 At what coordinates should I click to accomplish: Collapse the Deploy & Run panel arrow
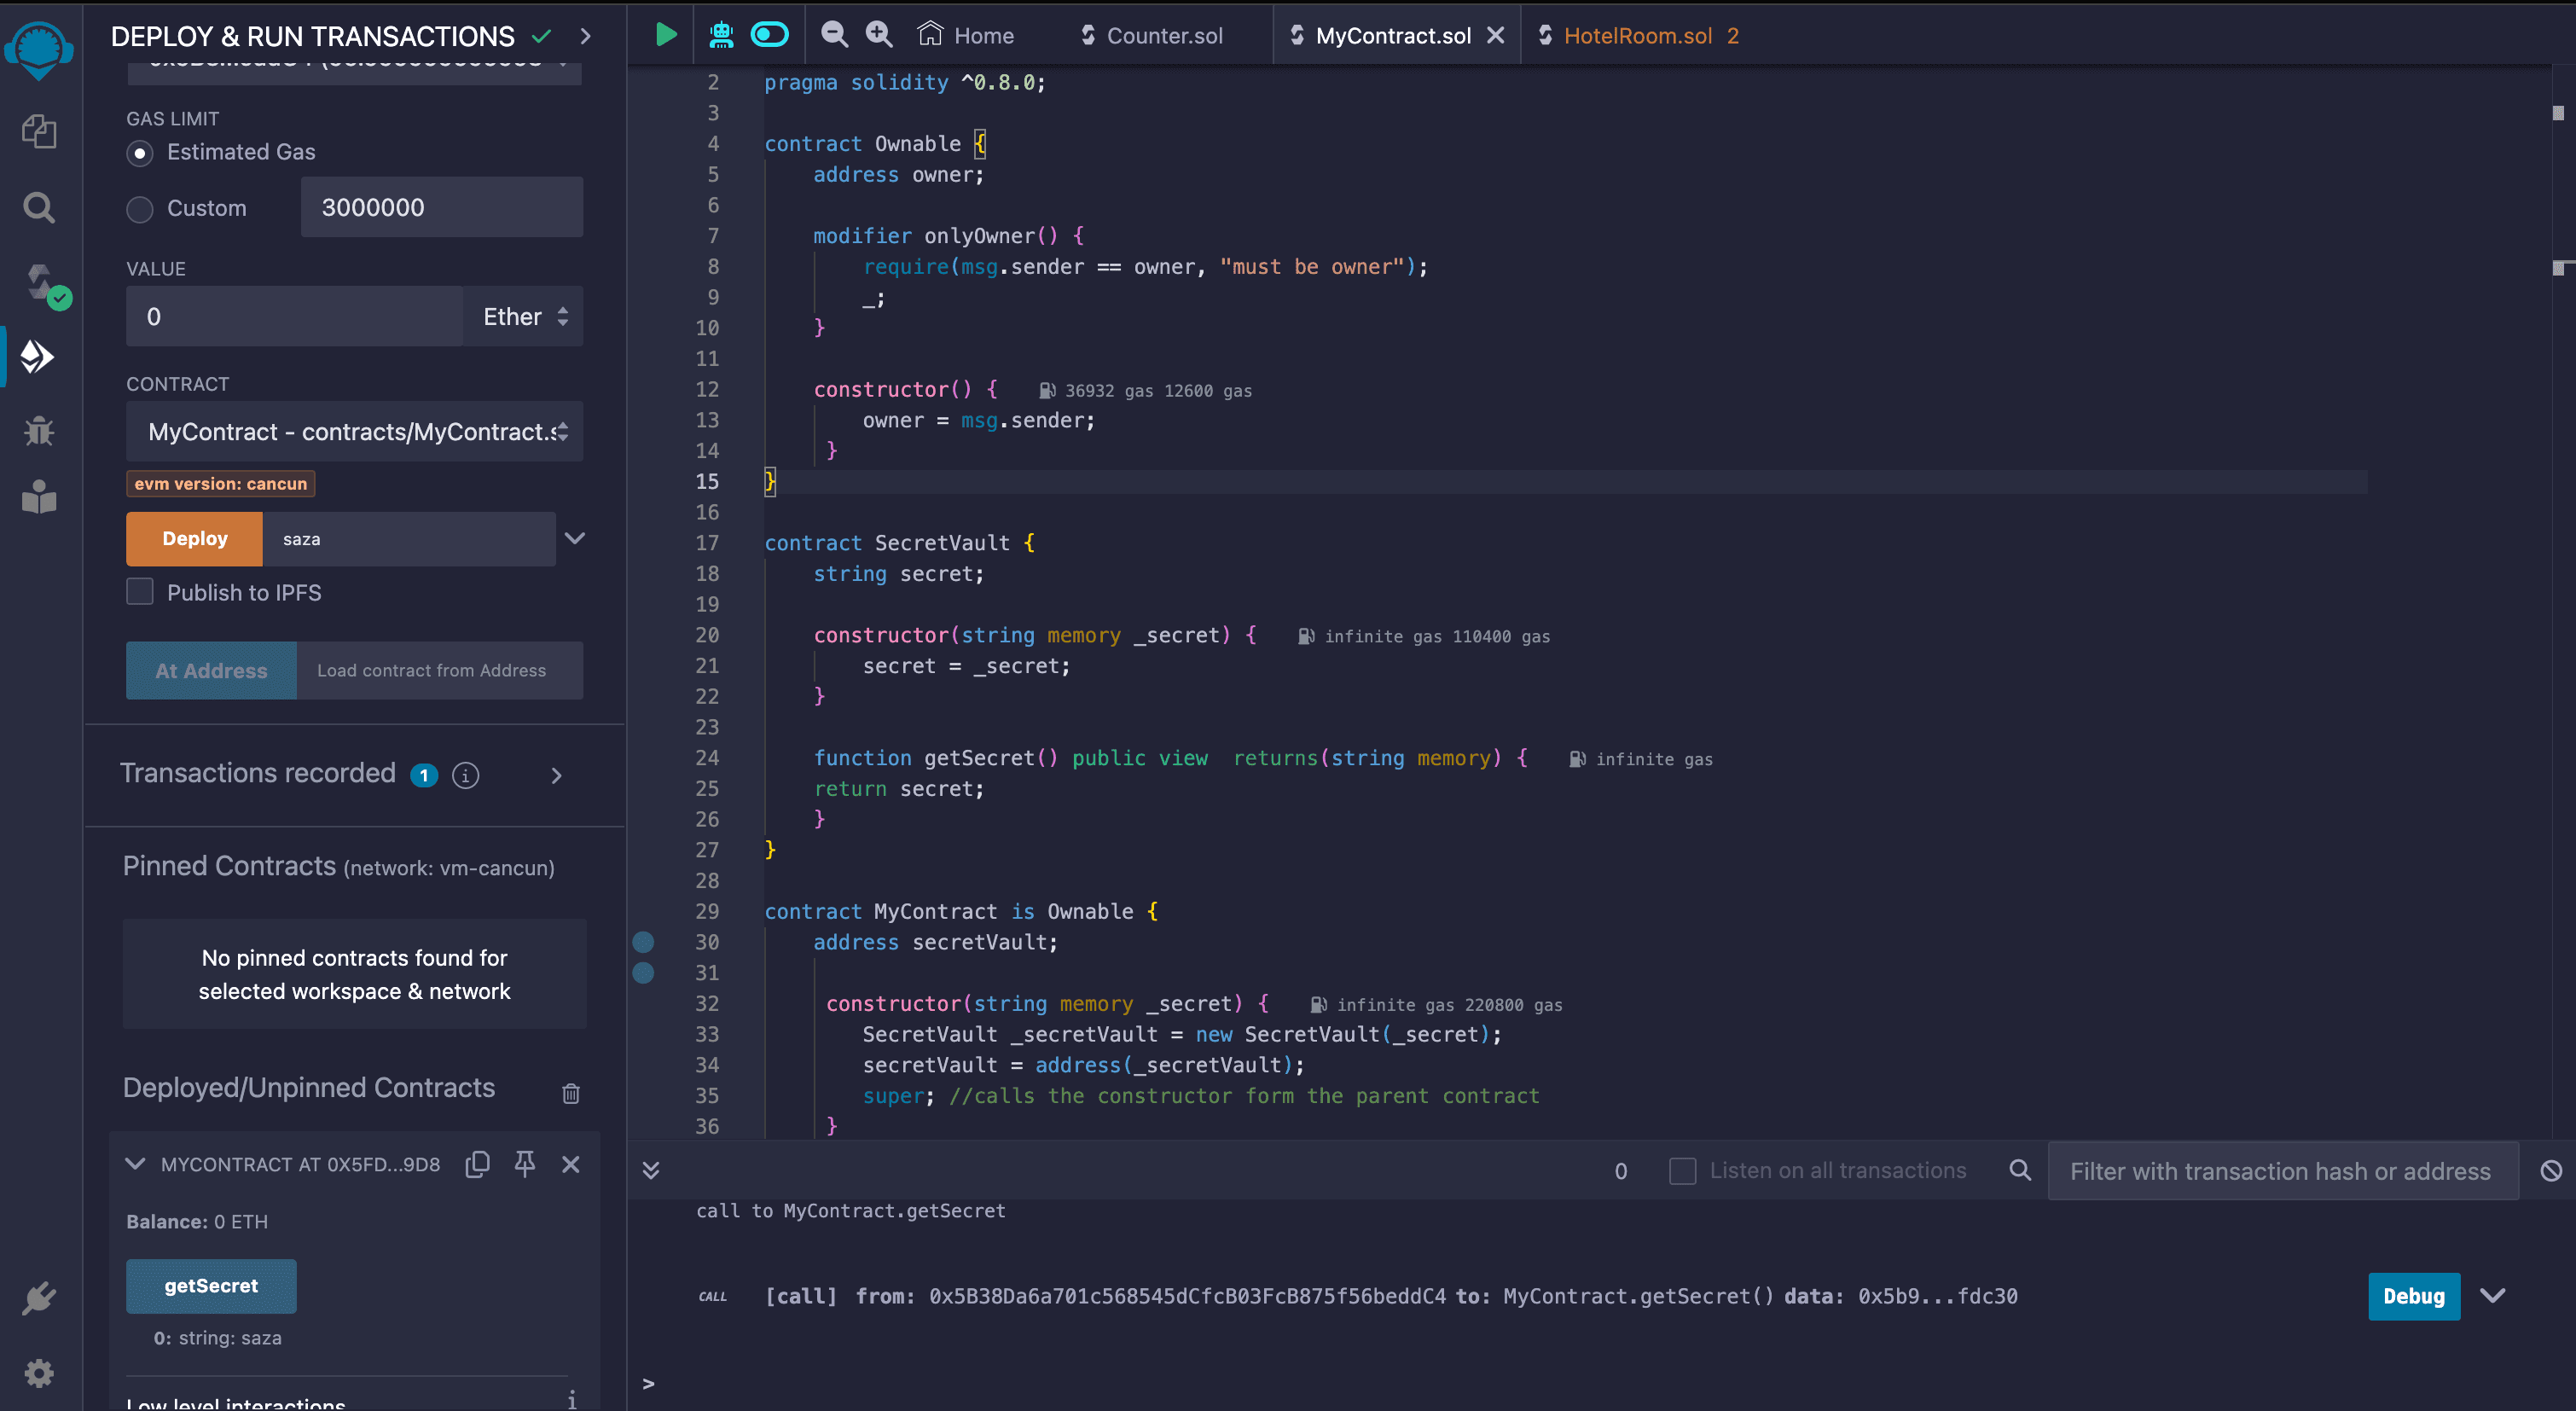click(586, 36)
